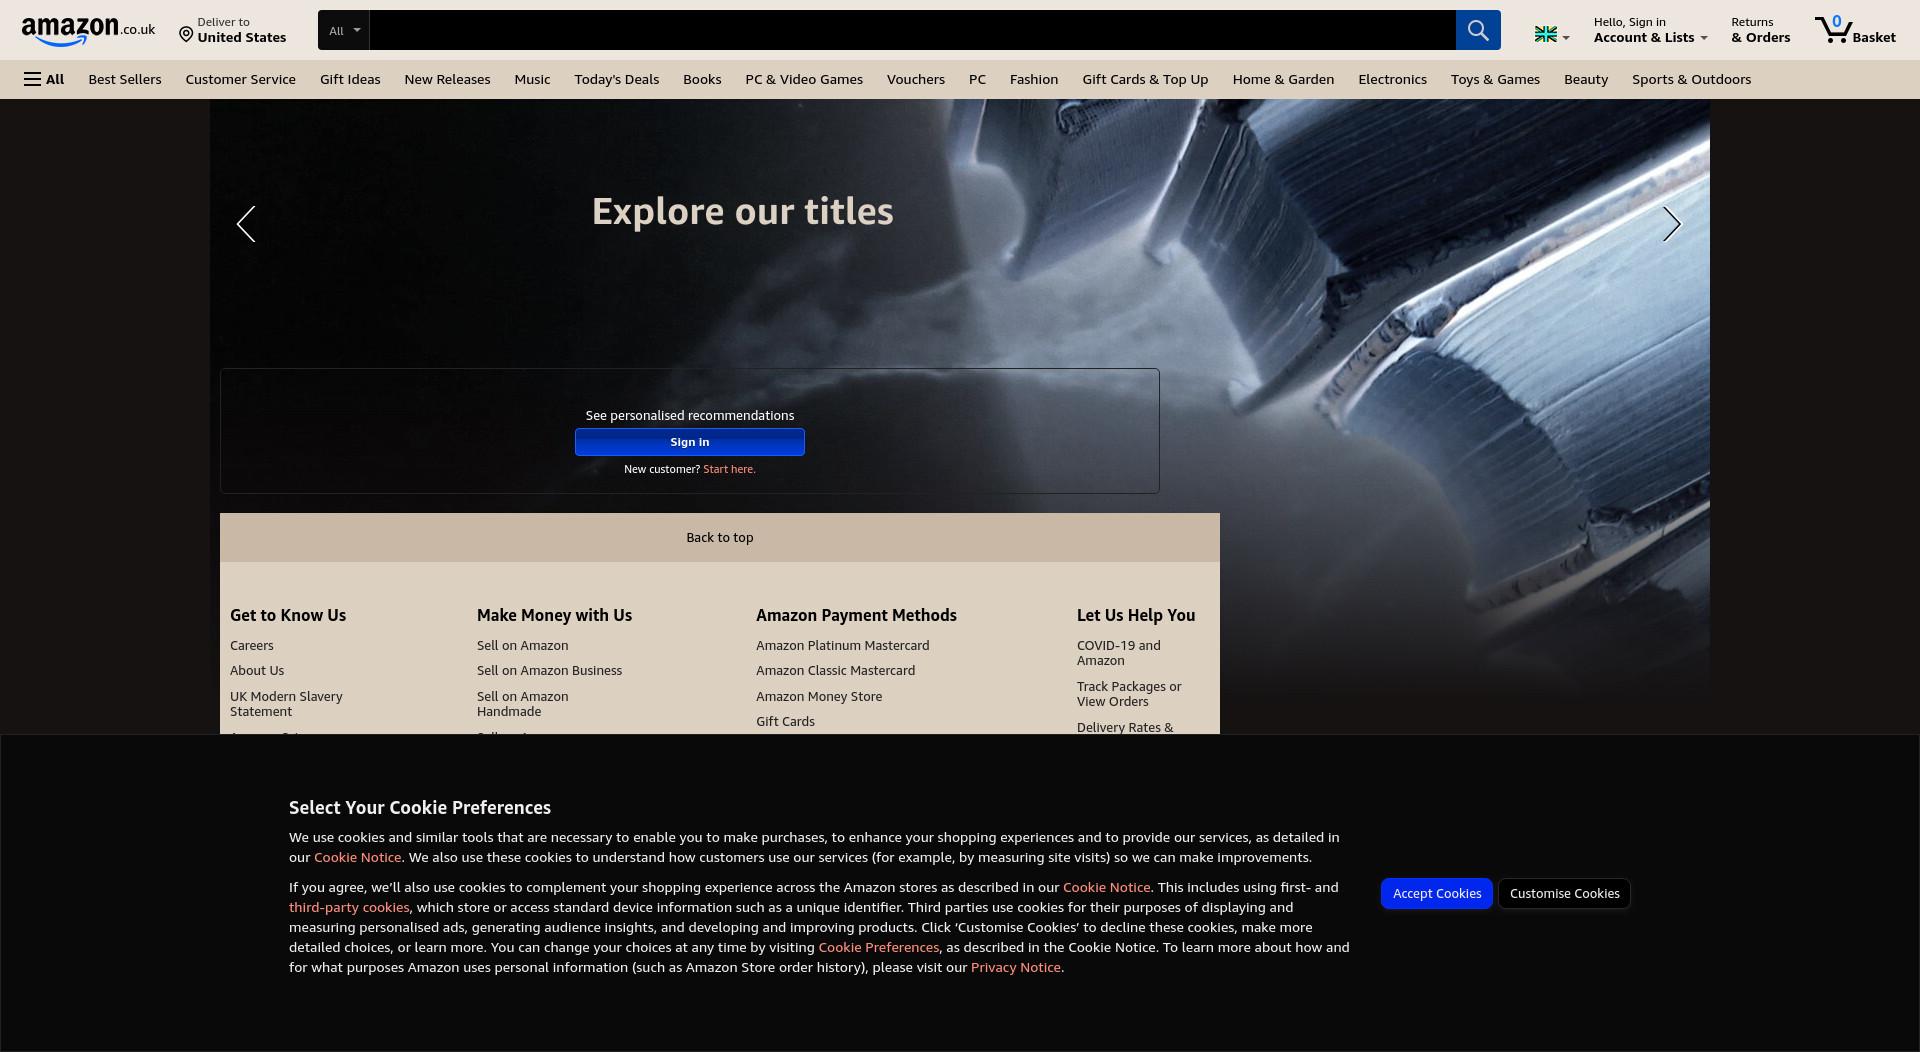Open Sell on Amazon Business link
This screenshot has height=1052, width=1920.
[549, 670]
